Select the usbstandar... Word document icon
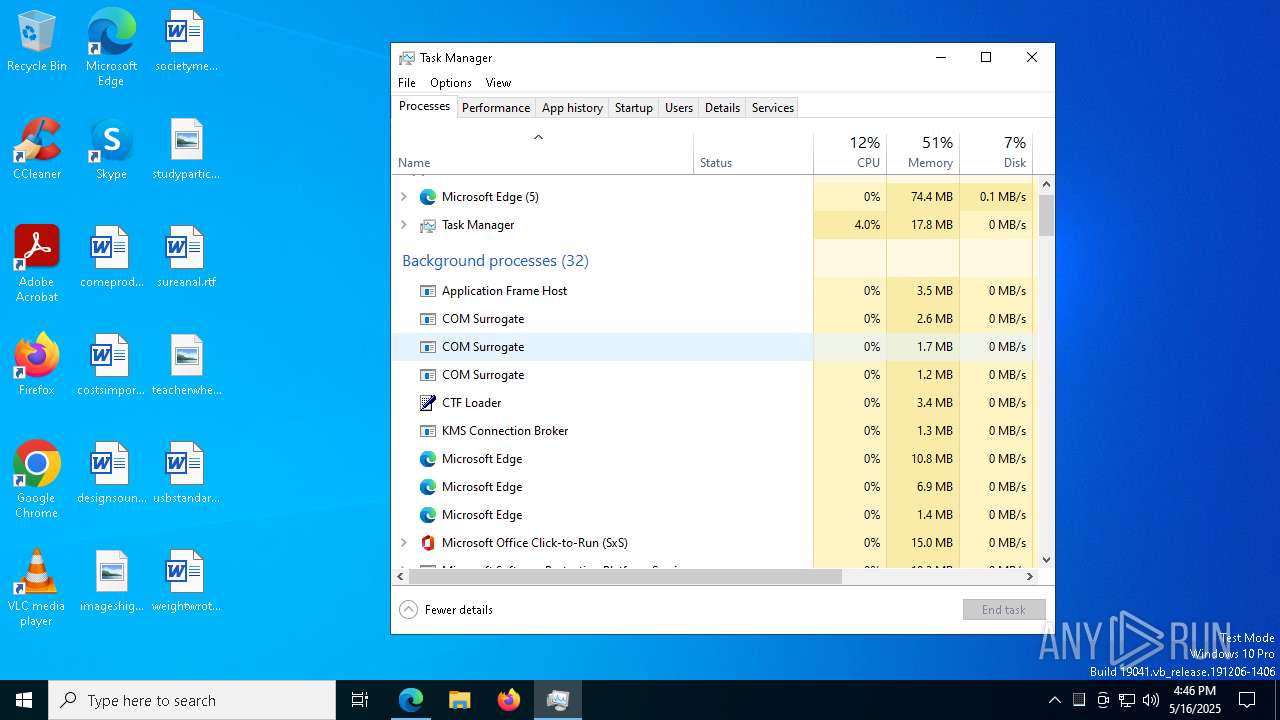Viewport: 1280px width, 720px height. pyautogui.click(x=186, y=474)
